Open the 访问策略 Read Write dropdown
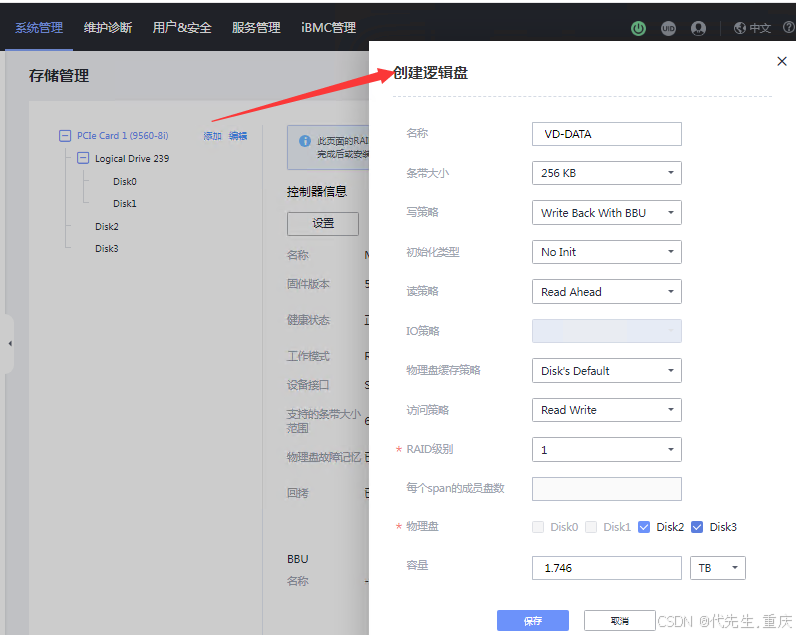The width and height of the screenshot is (796, 635). tap(607, 410)
